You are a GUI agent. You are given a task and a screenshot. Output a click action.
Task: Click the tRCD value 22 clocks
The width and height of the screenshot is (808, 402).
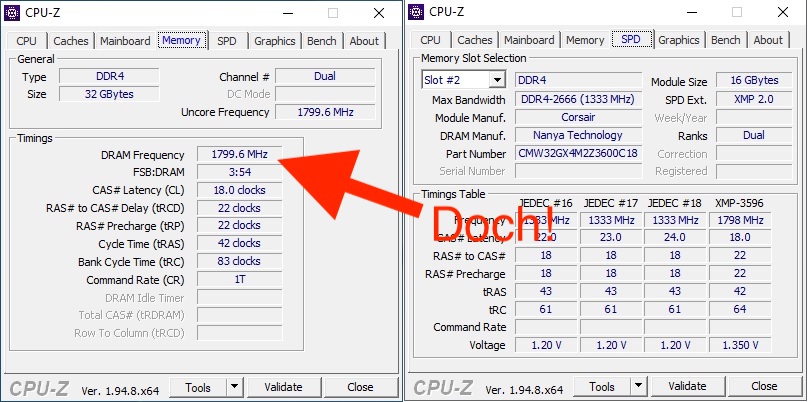pyautogui.click(x=240, y=208)
